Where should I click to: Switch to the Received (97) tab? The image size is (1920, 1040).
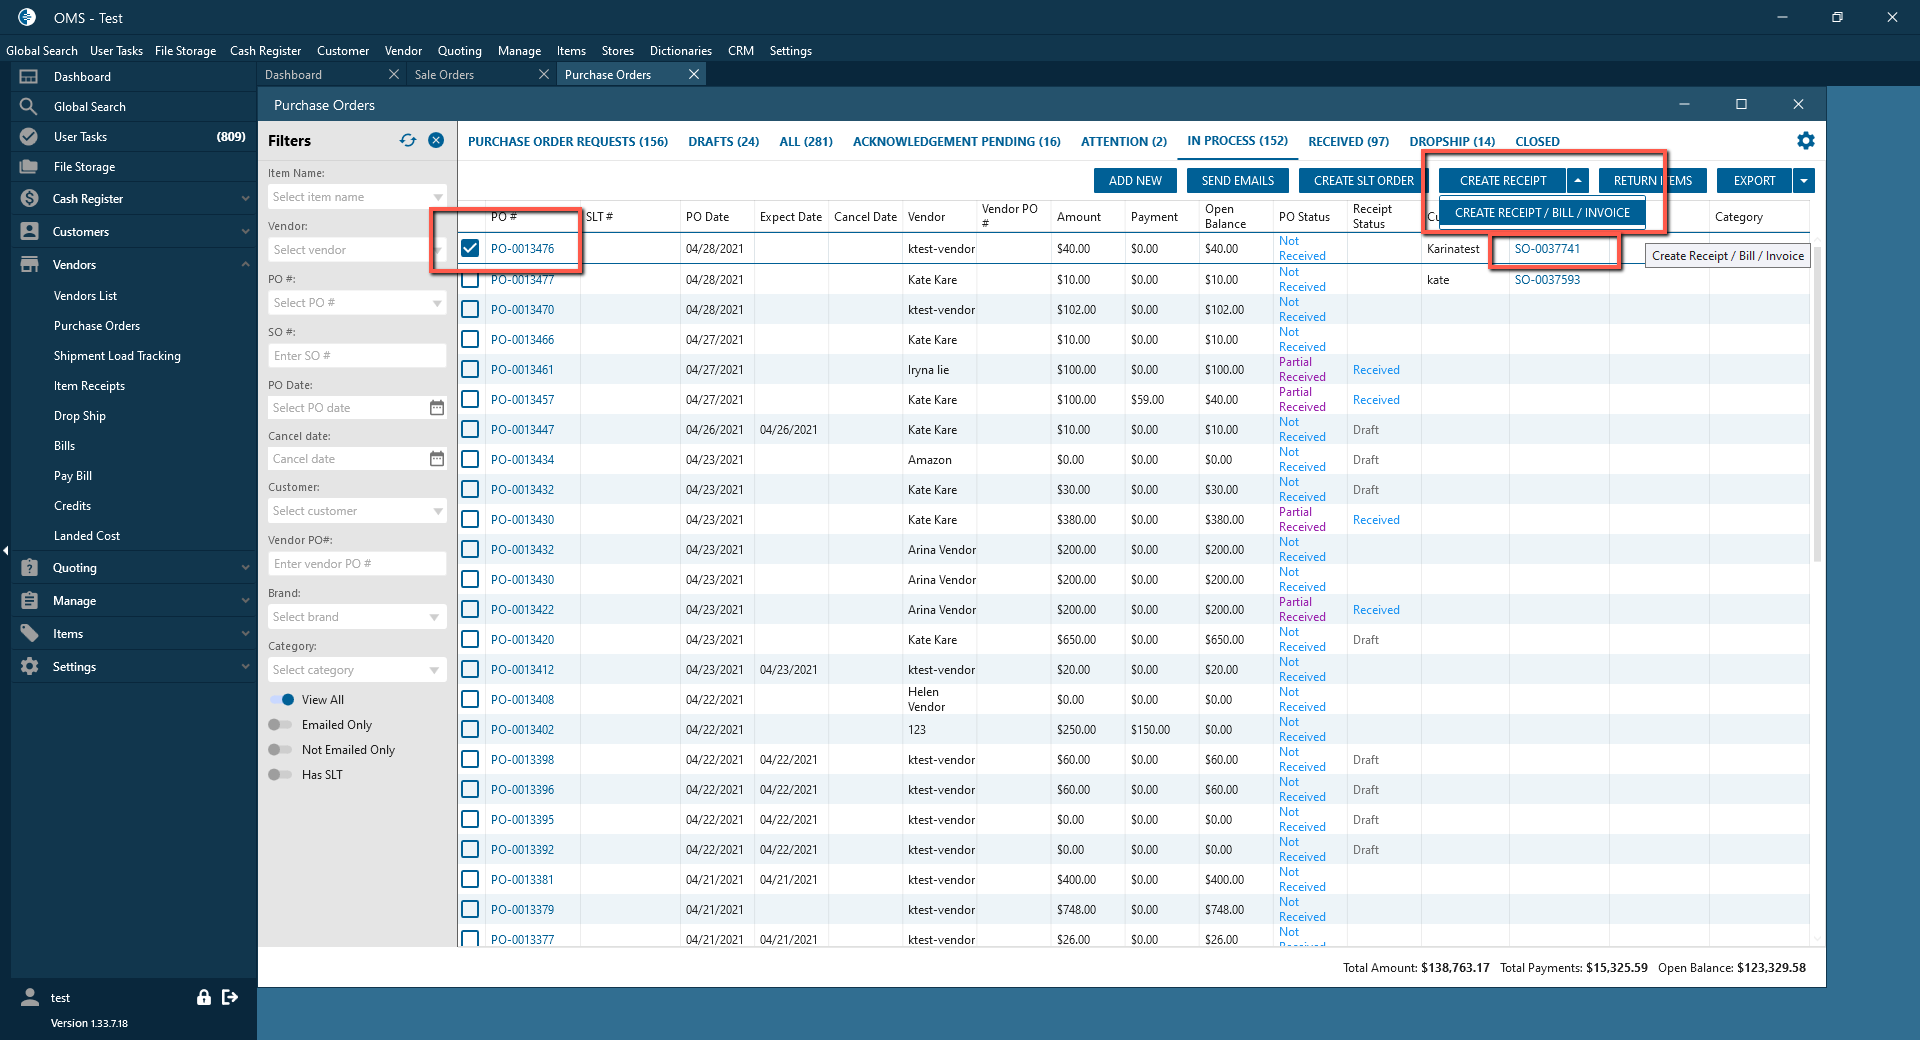pos(1348,142)
